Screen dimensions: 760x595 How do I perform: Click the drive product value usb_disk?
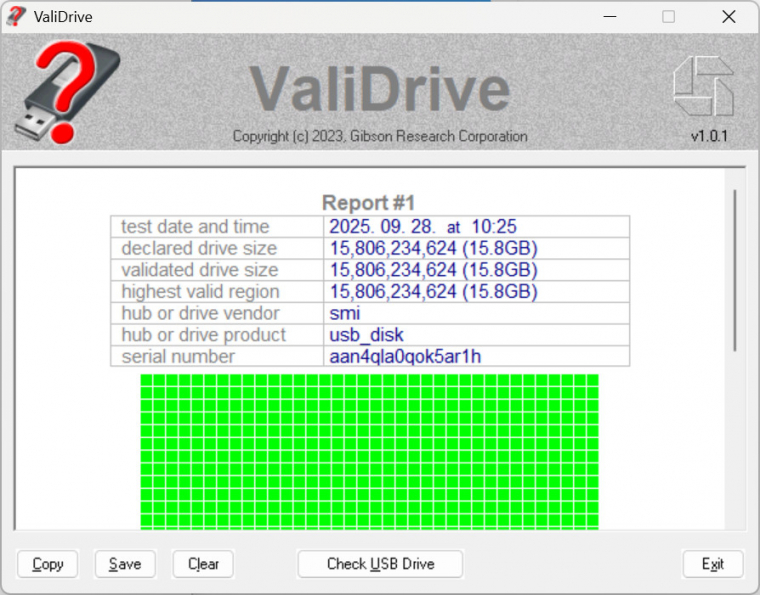click(x=366, y=335)
